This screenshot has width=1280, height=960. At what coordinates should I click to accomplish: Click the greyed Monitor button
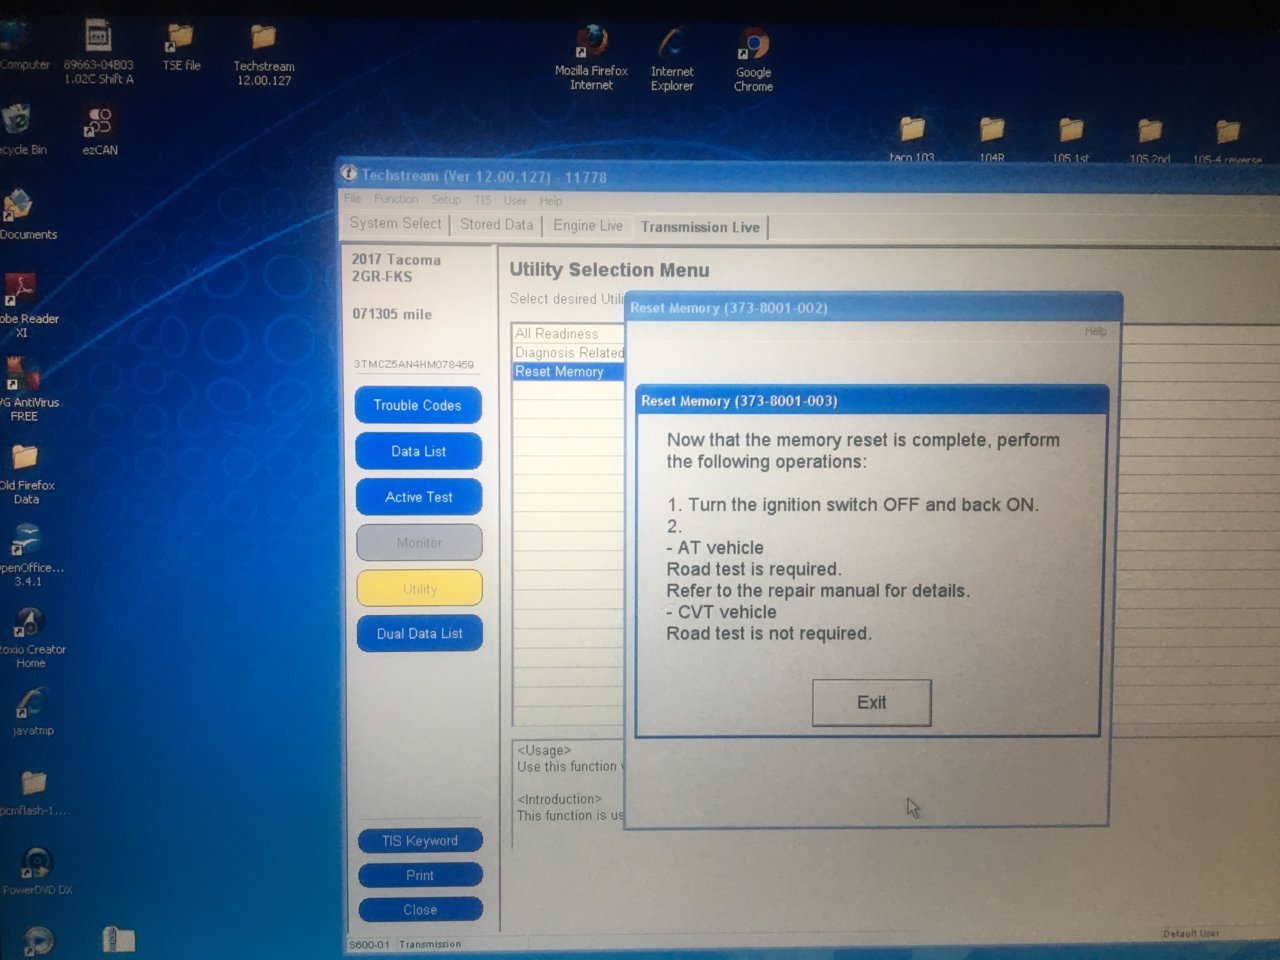point(419,543)
